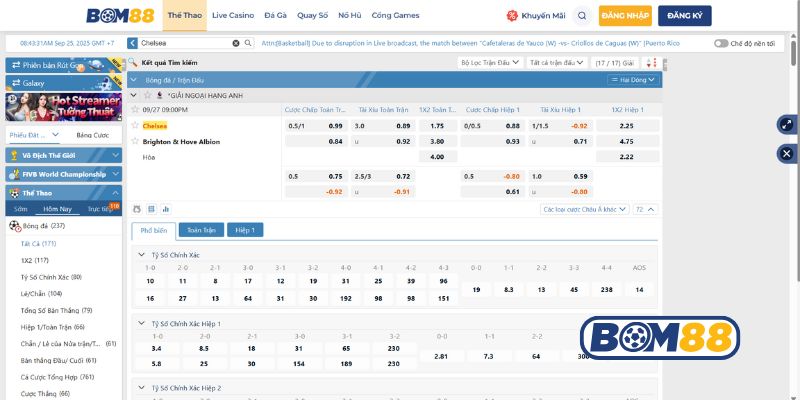Star Chelsea as a favorite team

tap(135, 126)
